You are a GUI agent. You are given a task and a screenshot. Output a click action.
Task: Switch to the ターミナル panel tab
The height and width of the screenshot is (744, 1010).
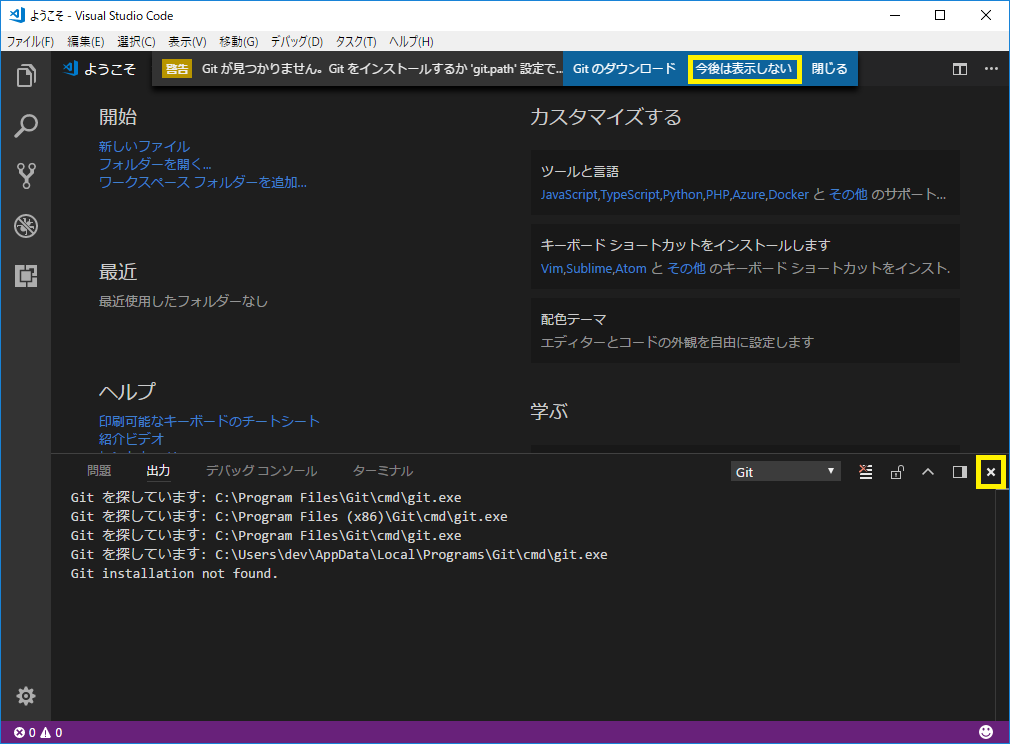click(x=383, y=471)
